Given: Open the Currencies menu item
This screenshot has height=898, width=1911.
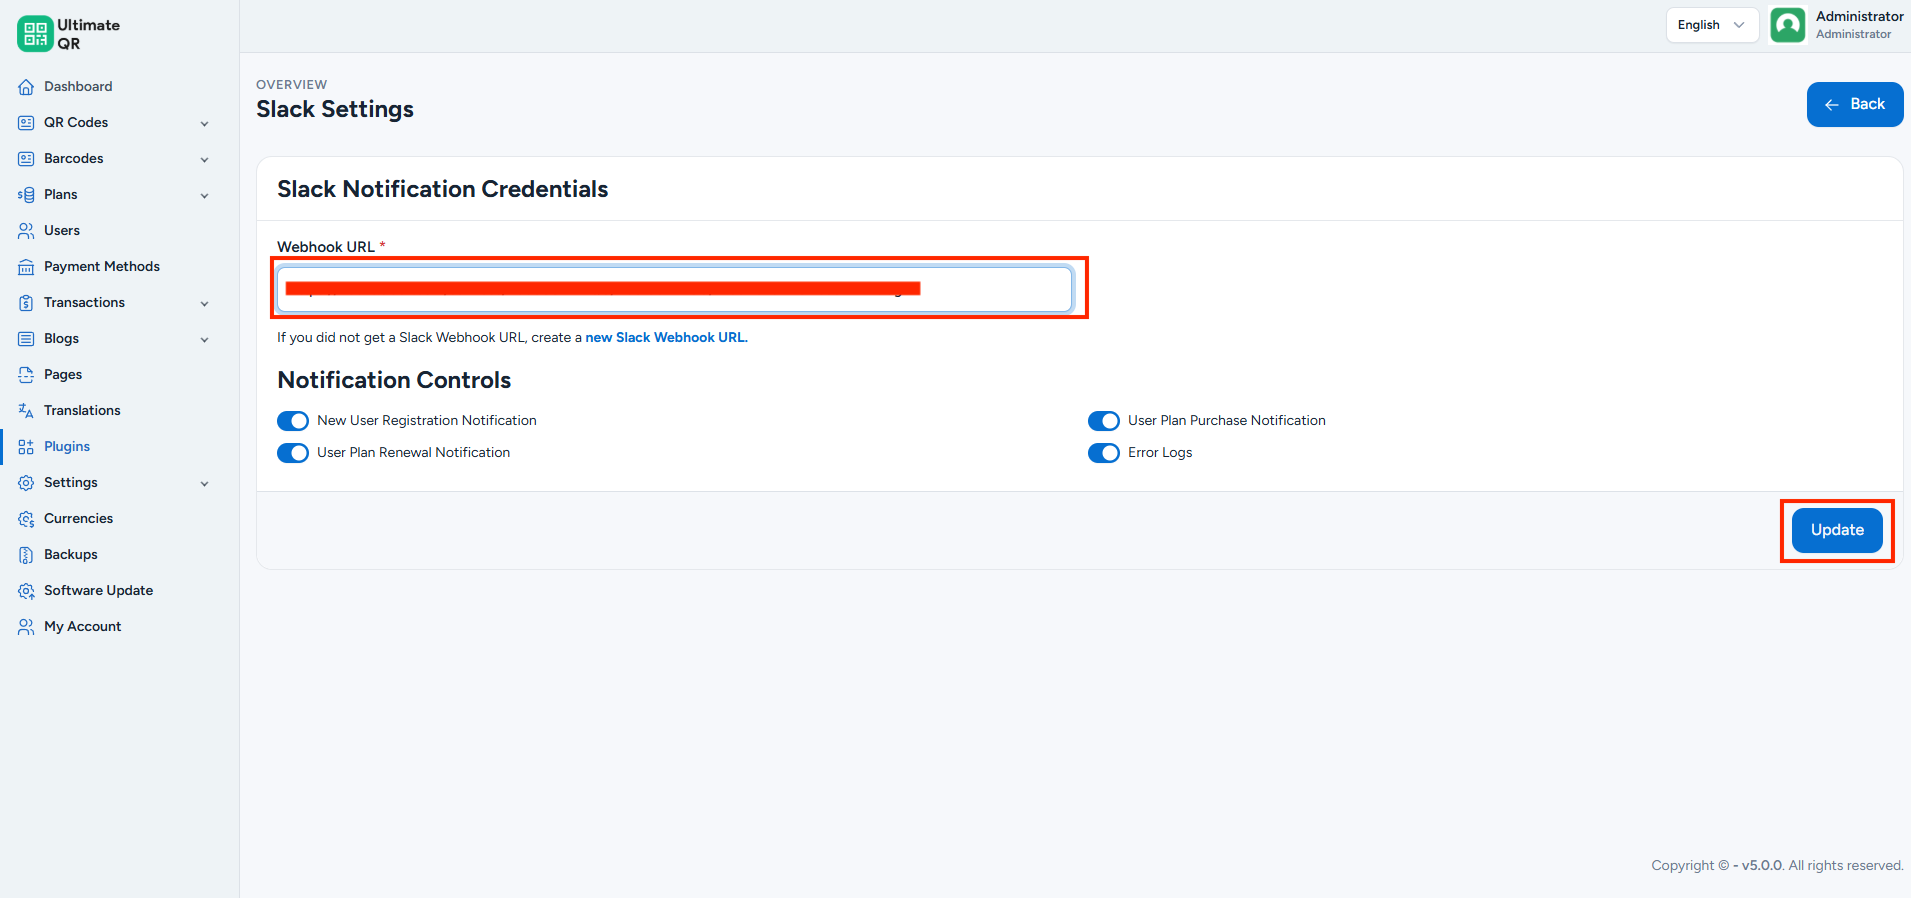Looking at the screenshot, I should pyautogui.click(x=119, y=519).
